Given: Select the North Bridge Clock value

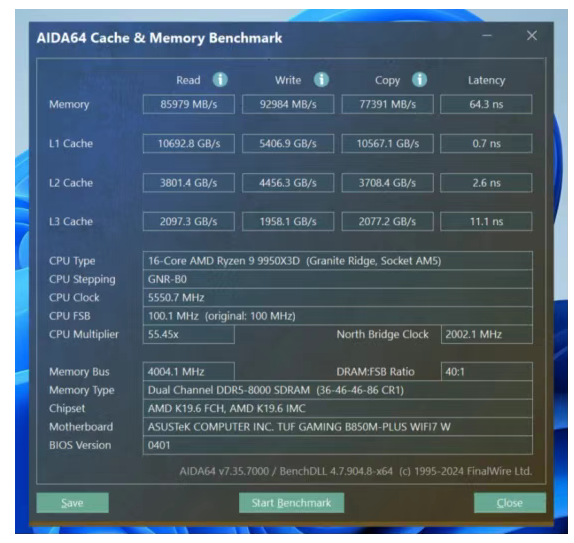Looking at the screenshot, I should click(x=487, y=334).
